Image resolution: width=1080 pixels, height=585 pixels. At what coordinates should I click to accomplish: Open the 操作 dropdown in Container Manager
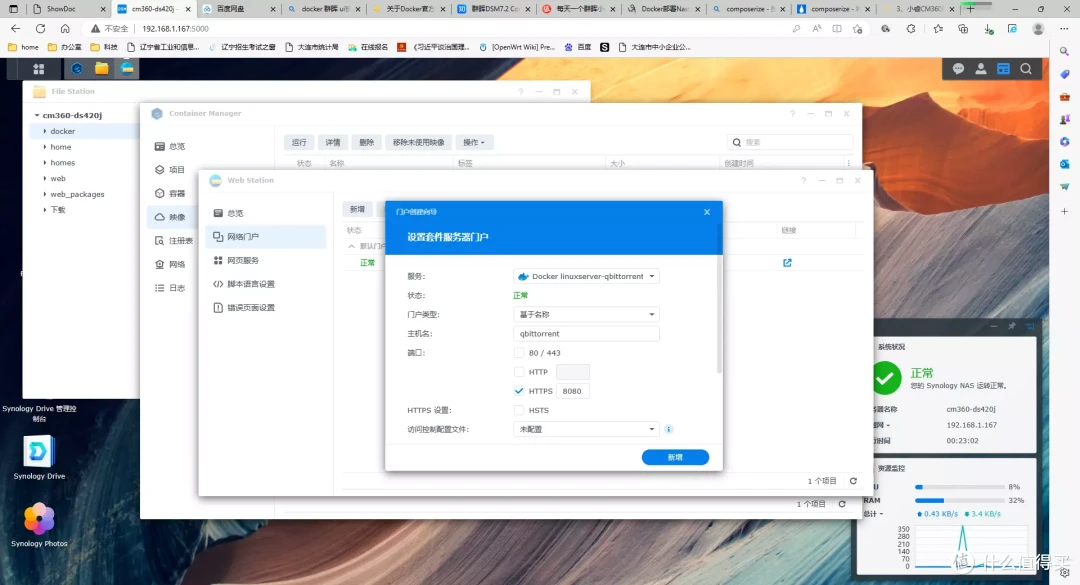[474, 143]
